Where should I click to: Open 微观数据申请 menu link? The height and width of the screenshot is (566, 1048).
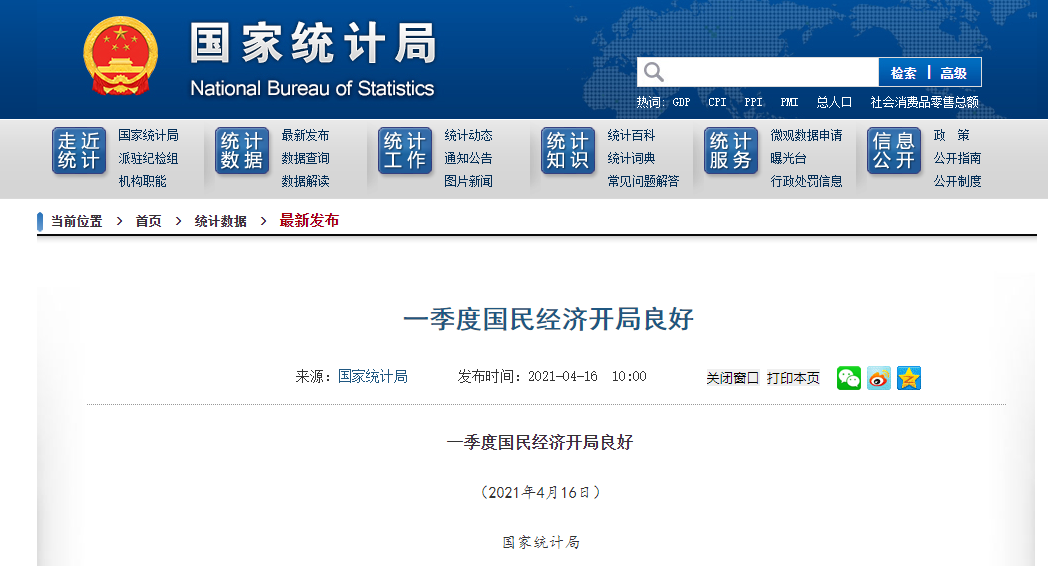807,135
